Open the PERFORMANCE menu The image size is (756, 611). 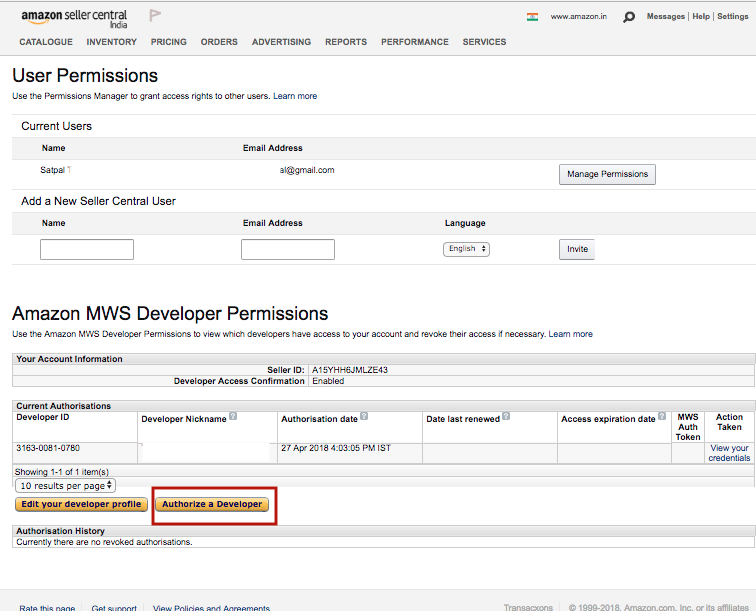tap(415, 42)
